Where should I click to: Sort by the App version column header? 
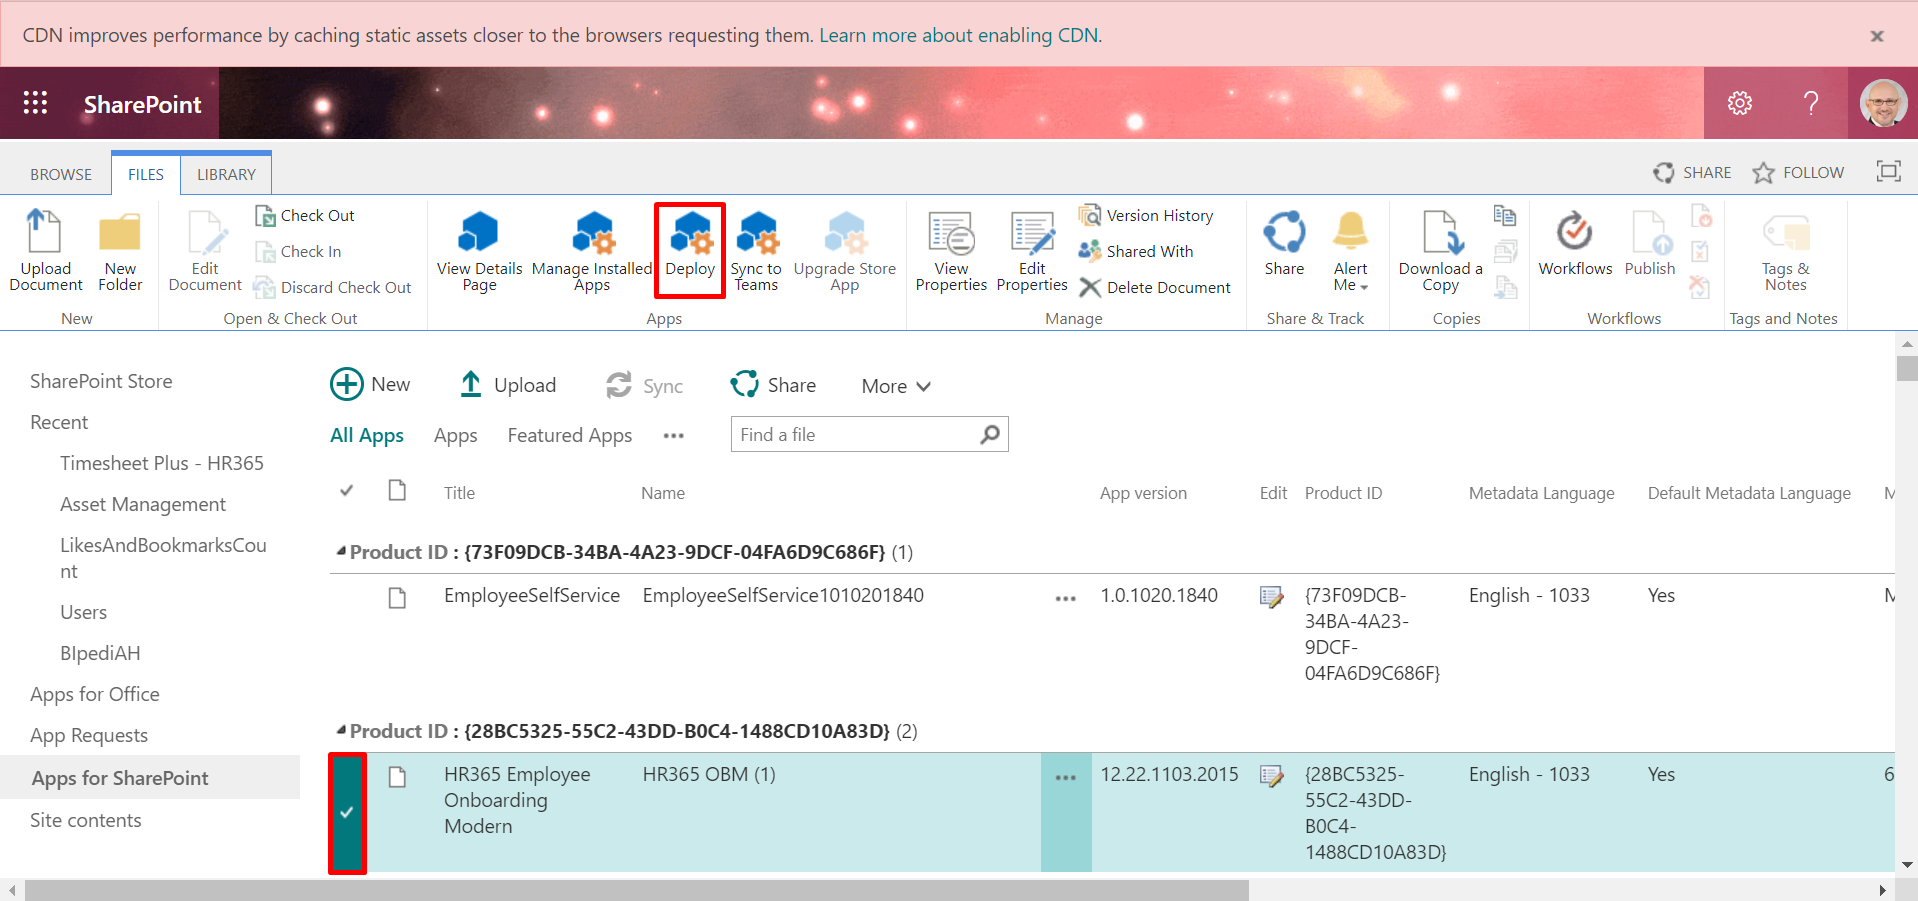(1143, 493)
